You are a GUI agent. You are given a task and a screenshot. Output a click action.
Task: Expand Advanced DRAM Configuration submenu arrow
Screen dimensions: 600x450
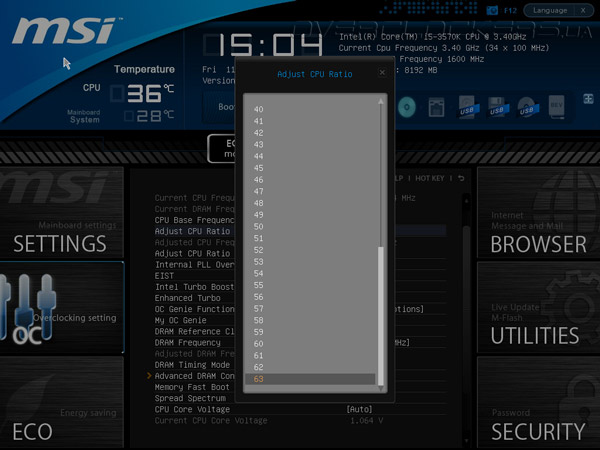click(149, 376)
